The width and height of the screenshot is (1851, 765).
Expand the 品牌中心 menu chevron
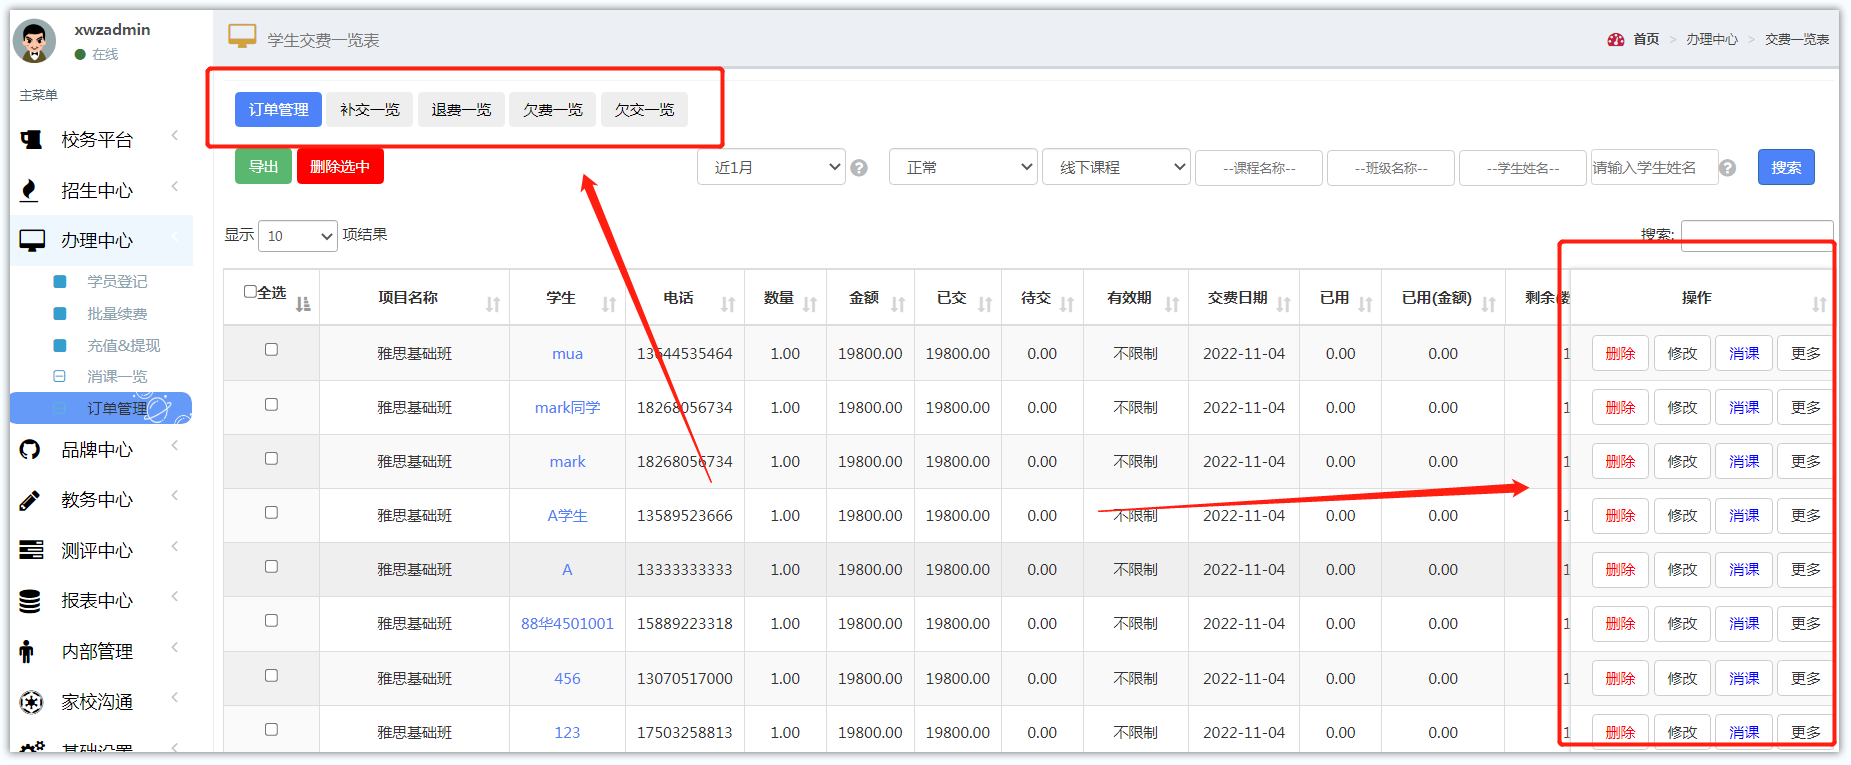(175, 446)
